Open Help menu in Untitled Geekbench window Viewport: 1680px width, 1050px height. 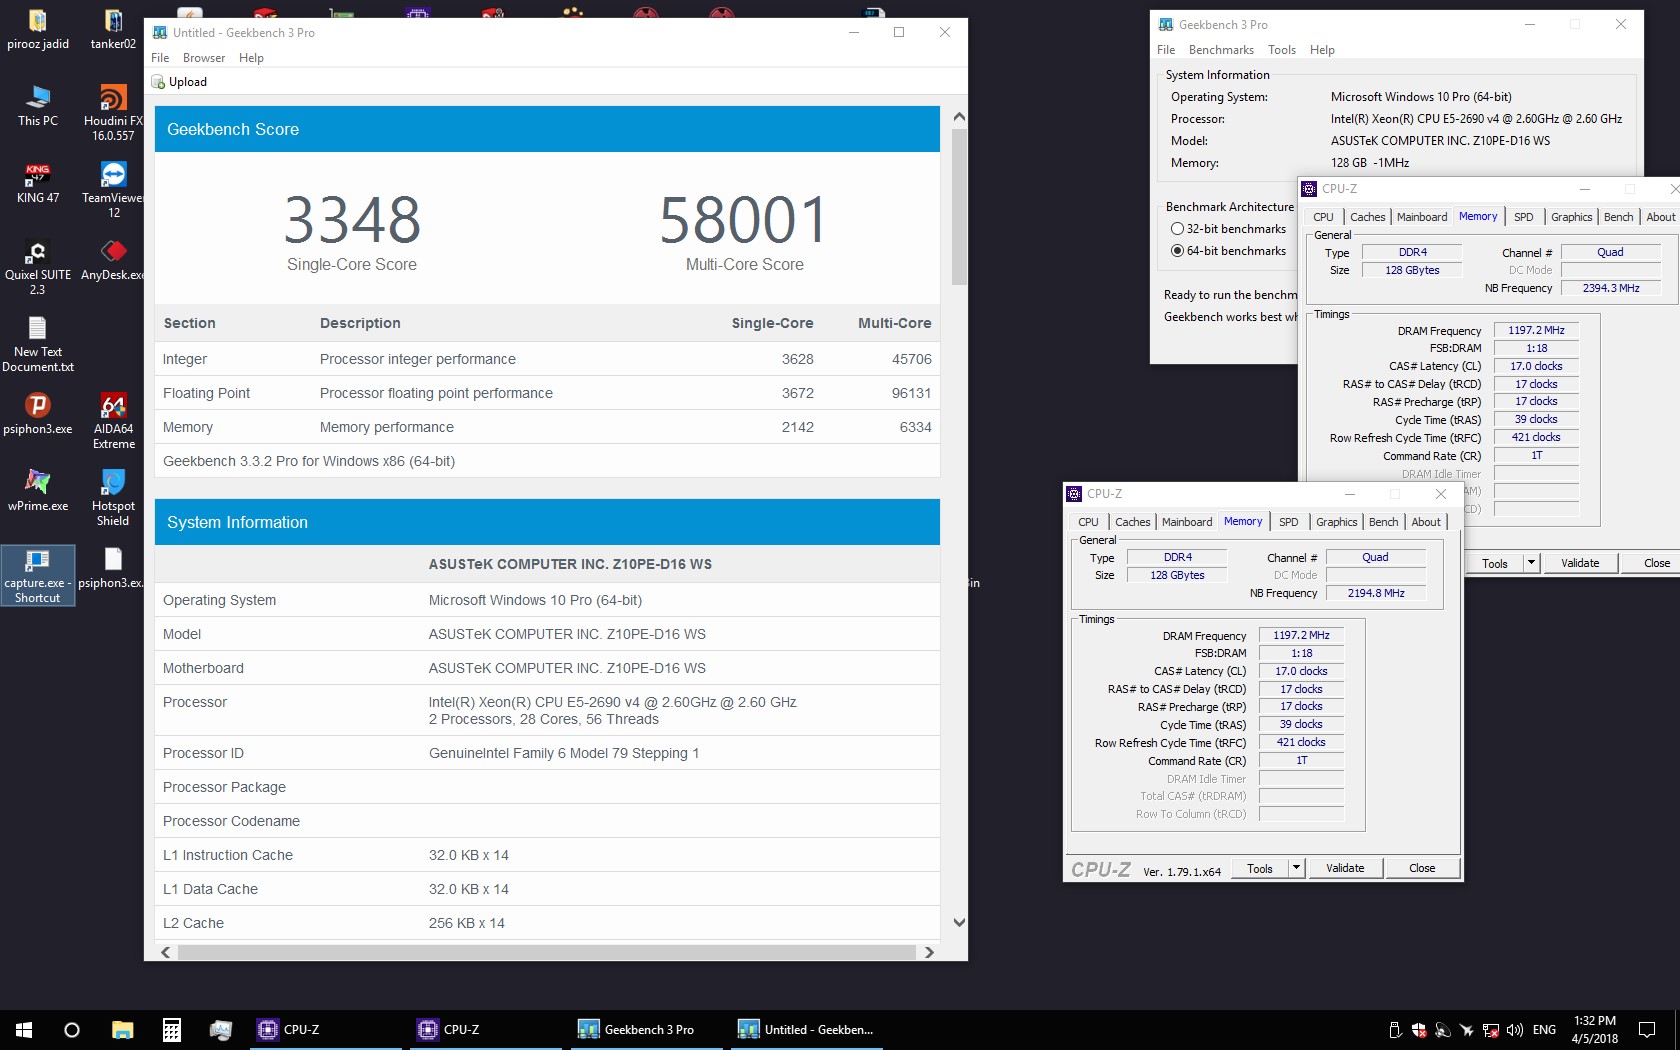click(x=251, y=58)
